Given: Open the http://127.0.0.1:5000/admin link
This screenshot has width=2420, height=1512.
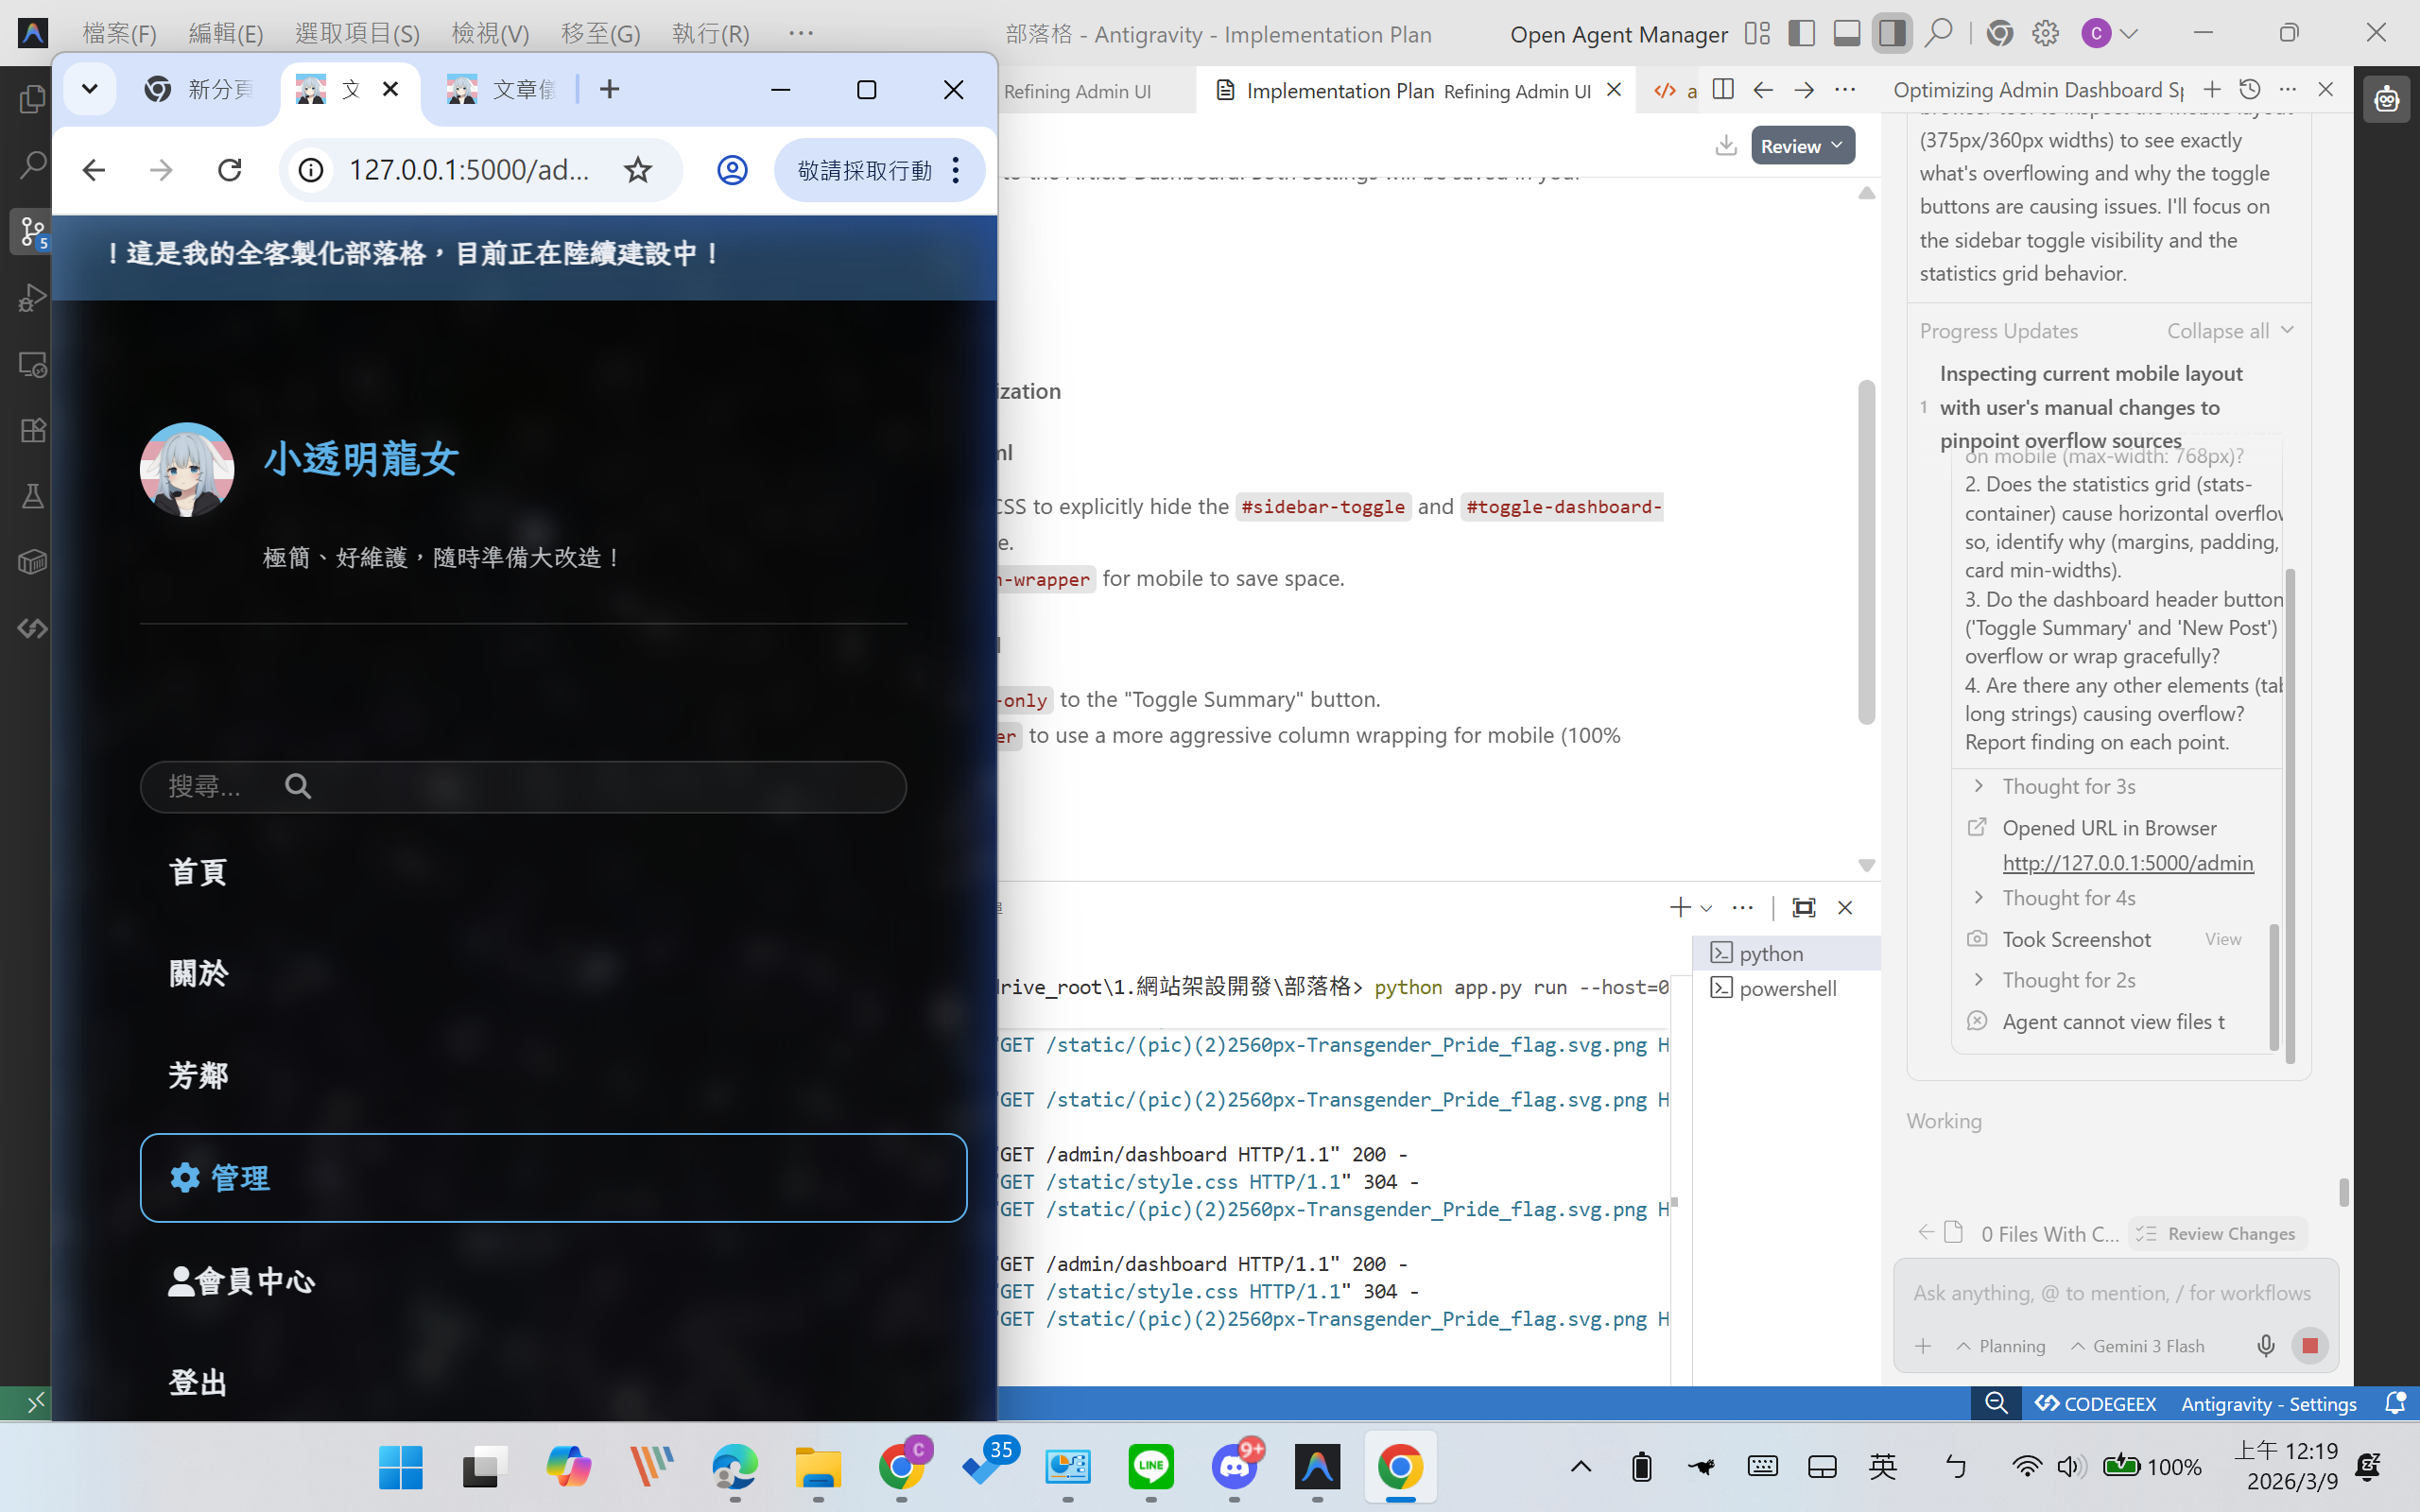Looking at the screenshot, I should coord(2128,863).
